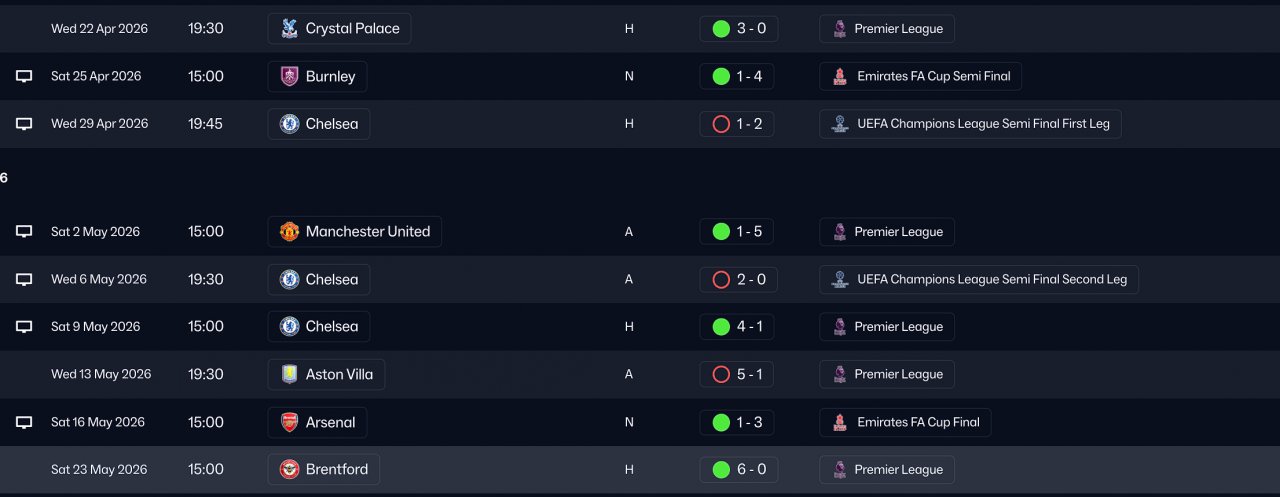1280x497 pixels.
Task: Select the Sat 9 May 2026 Chelsea fixture row
Action: pos(500,326)
